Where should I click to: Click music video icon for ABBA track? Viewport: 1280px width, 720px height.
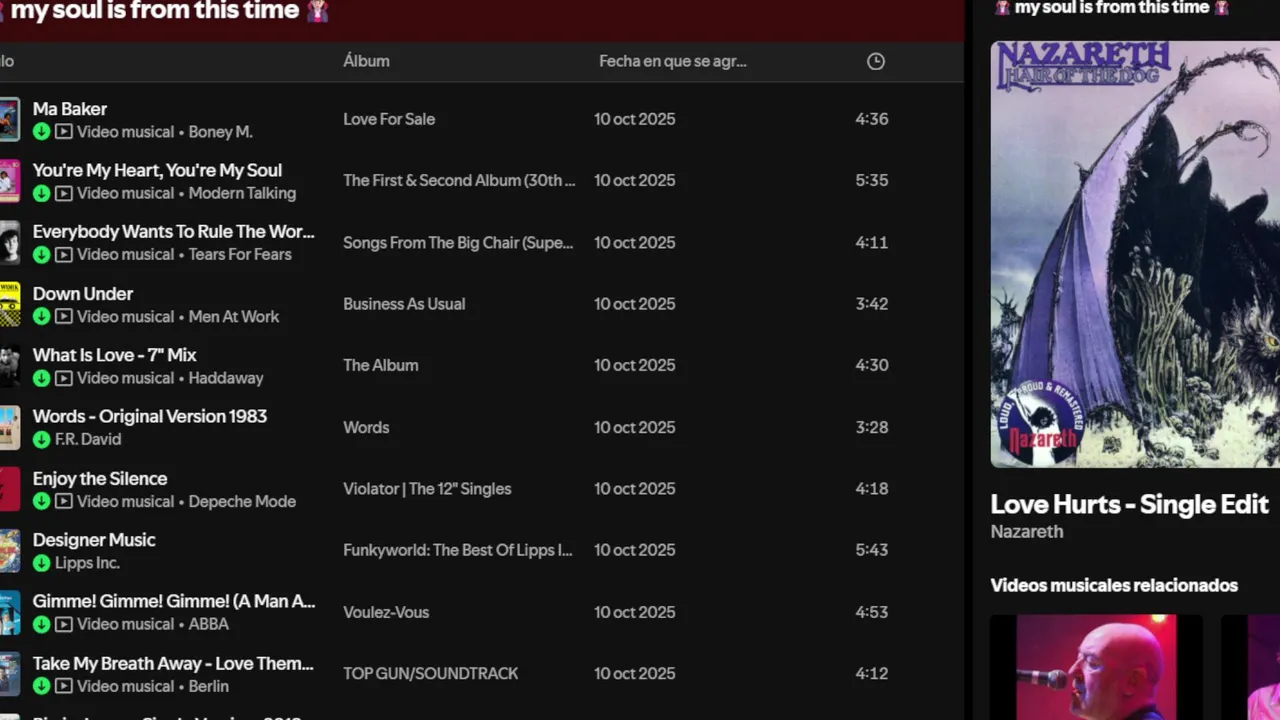tap(64, 624)
